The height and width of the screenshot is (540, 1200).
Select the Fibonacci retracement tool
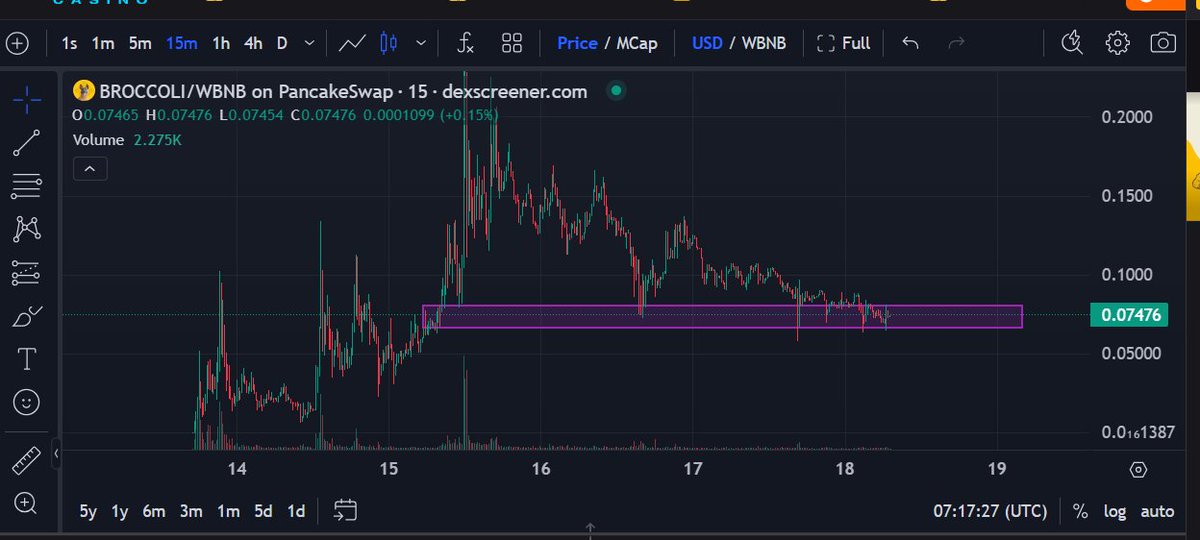coord(27,185)
